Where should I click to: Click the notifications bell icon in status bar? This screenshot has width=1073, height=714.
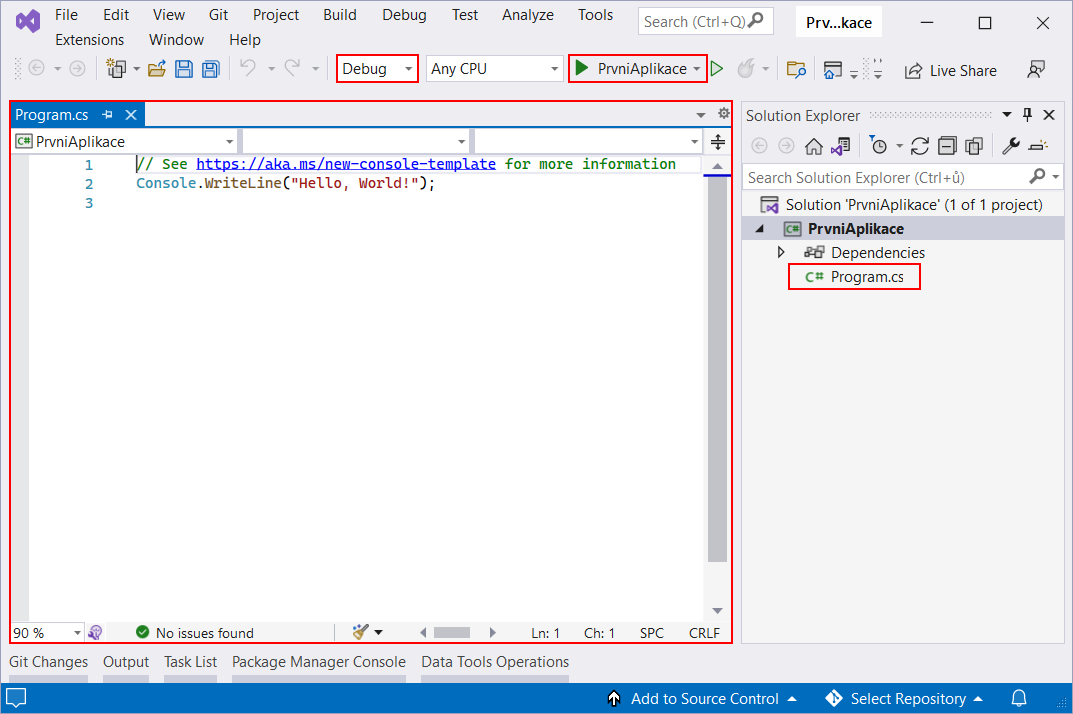coord(1019,698)
